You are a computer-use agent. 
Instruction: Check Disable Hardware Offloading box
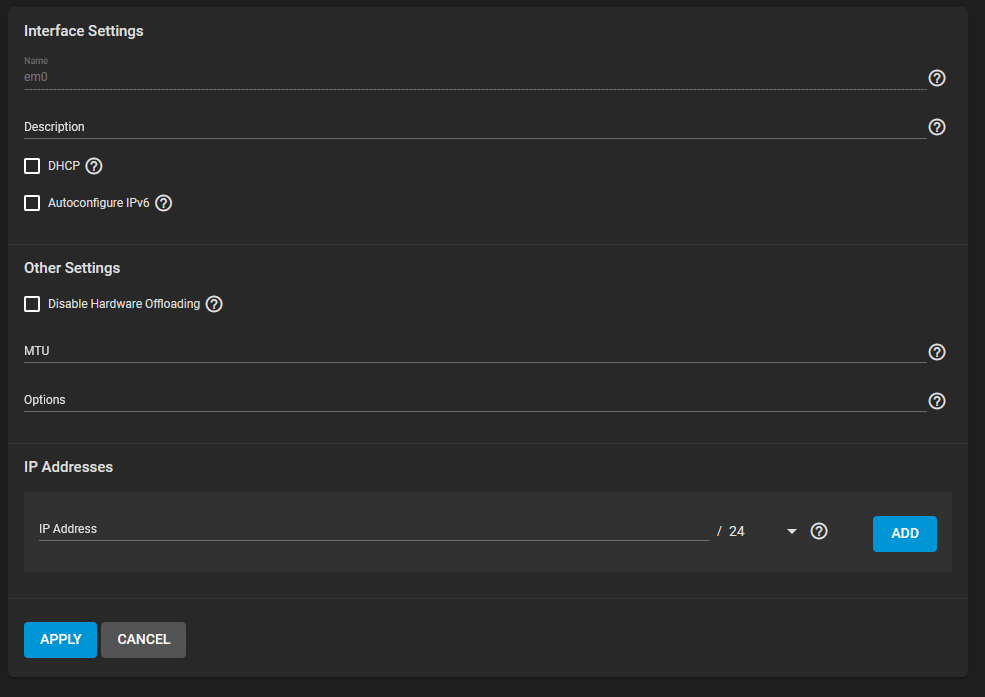(32, 304)
